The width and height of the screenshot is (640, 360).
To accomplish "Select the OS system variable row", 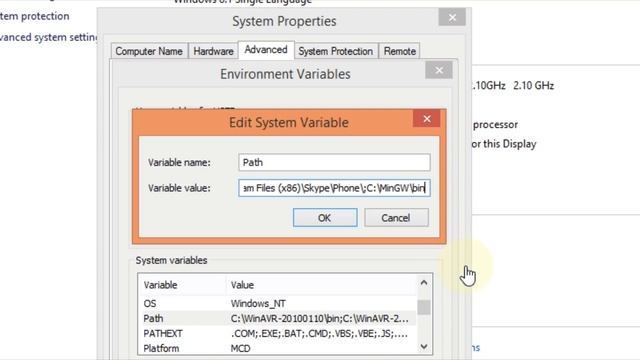I will pos(278,304).
